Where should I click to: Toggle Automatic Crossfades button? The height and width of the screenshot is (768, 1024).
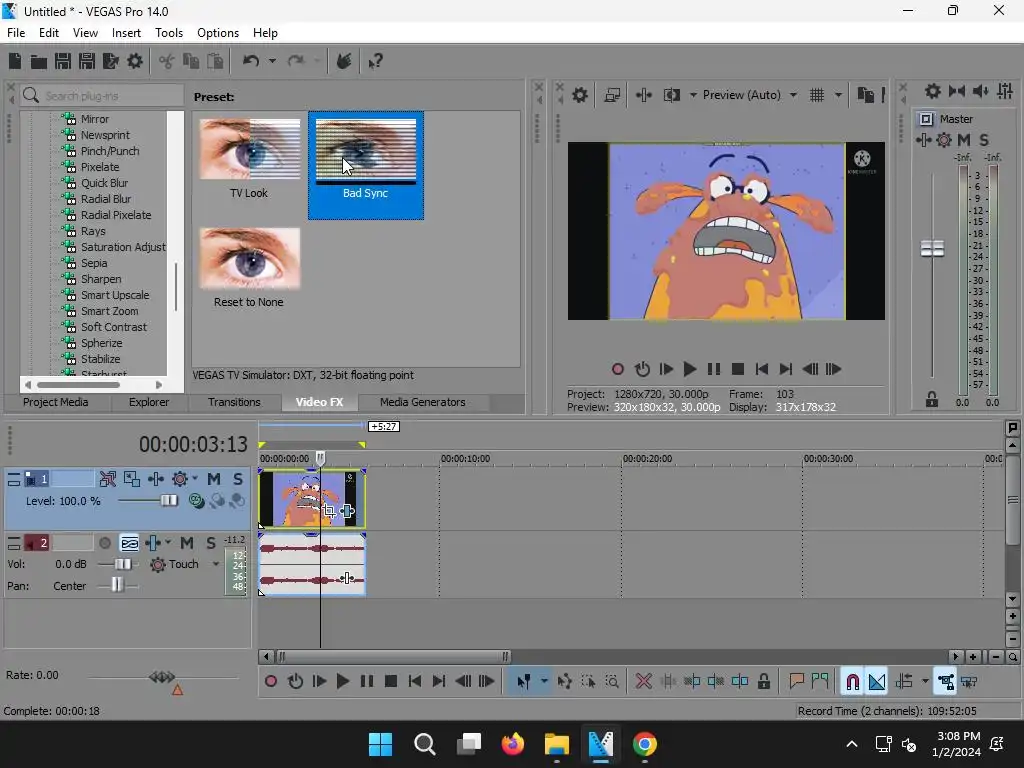(877, 682)
